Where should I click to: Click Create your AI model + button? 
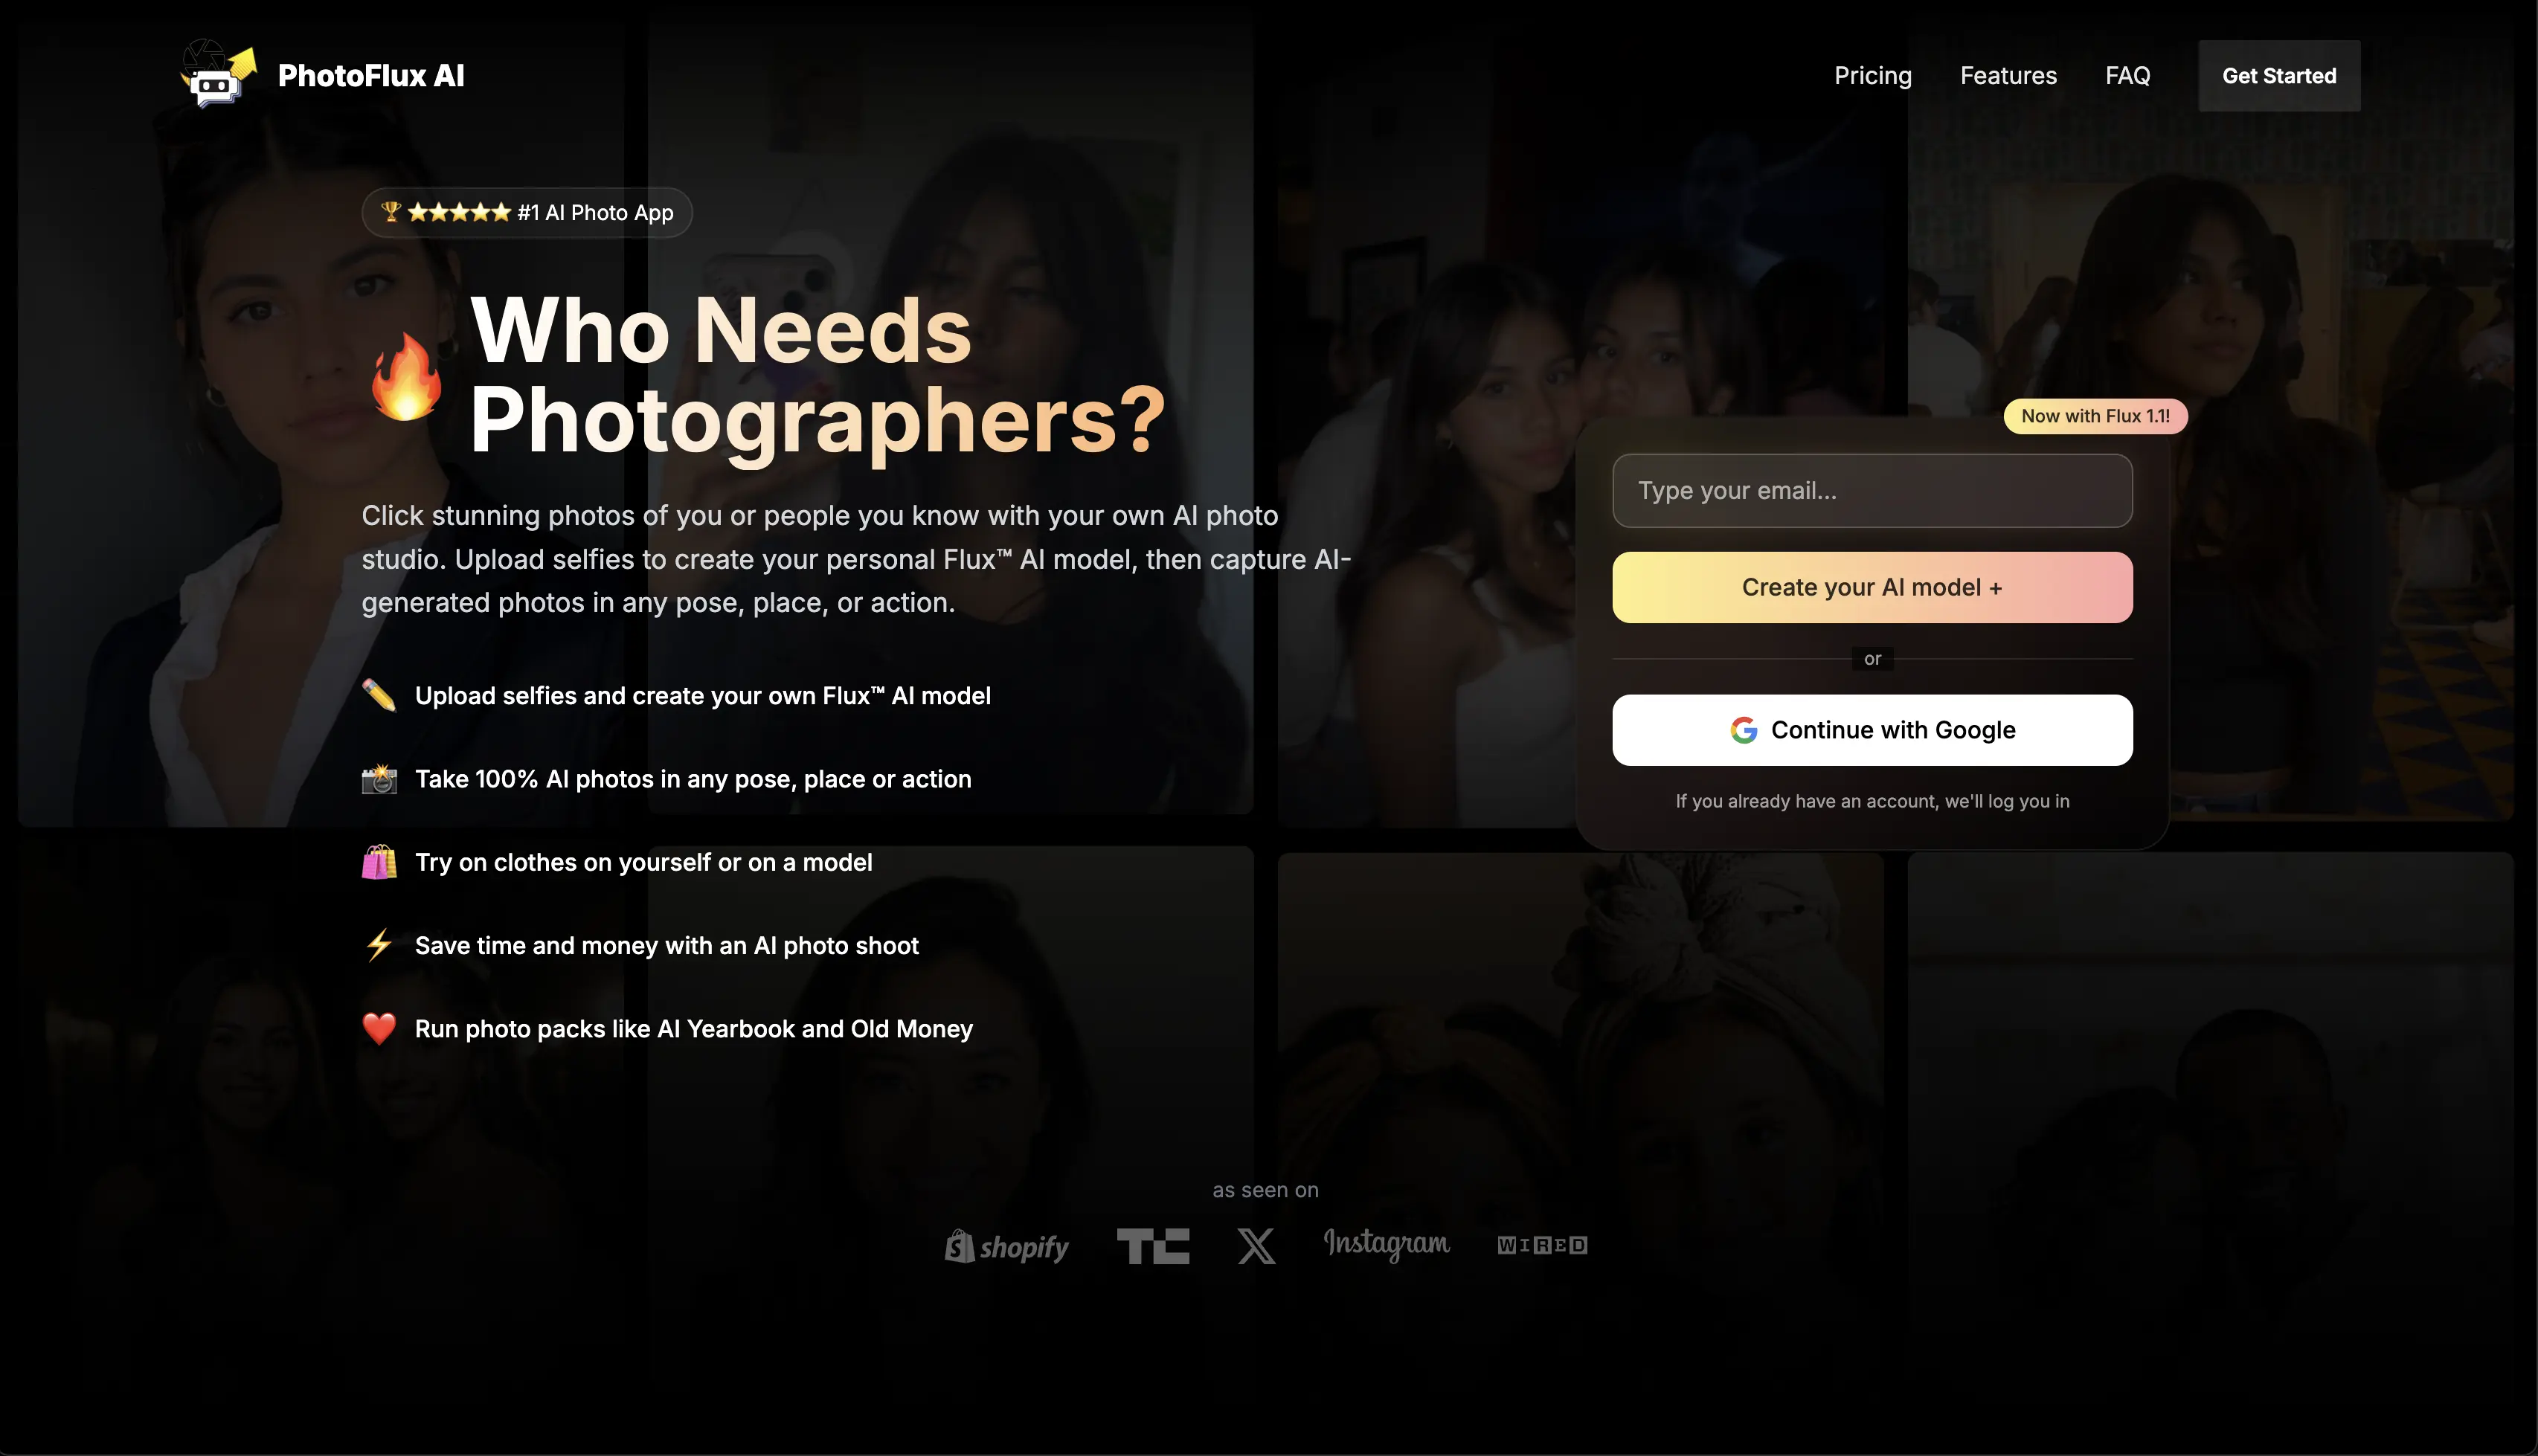(1872, 587)
